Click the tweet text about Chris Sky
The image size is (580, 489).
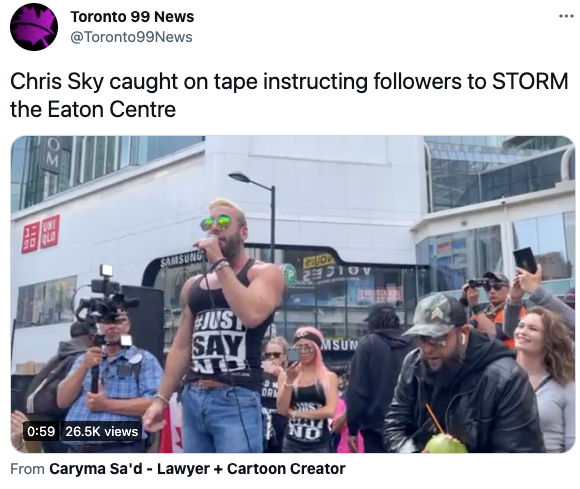[289, 95]
